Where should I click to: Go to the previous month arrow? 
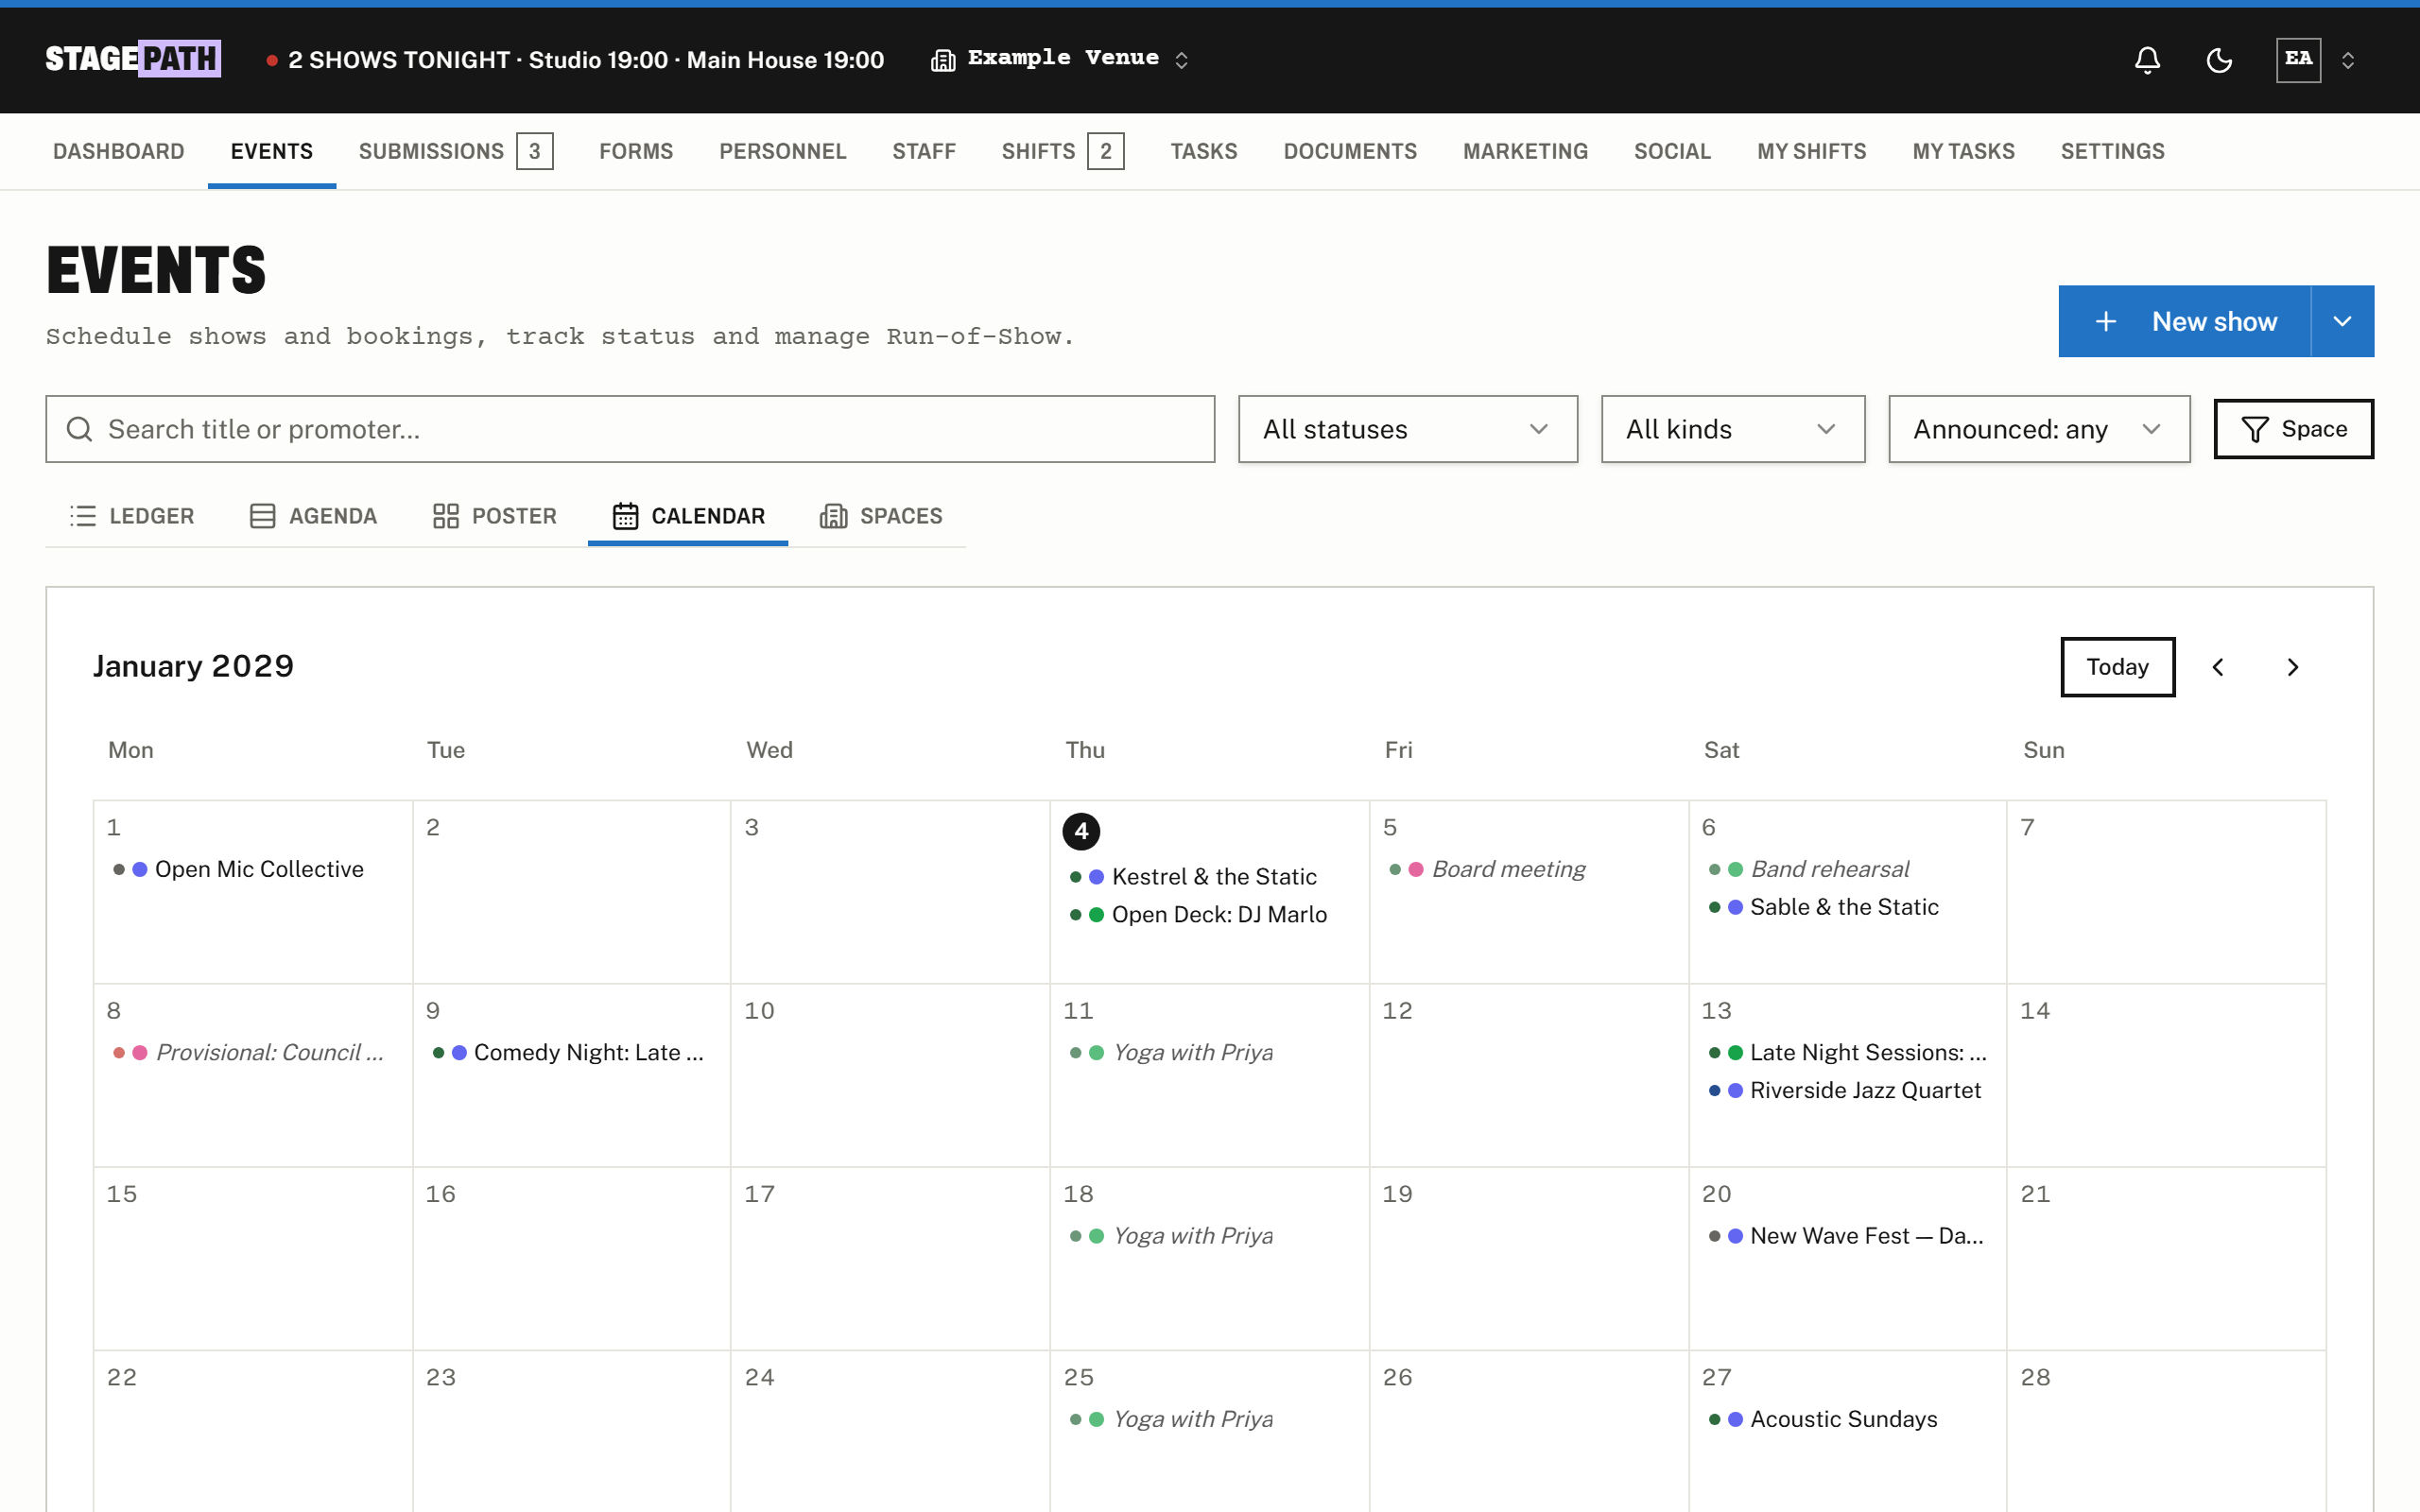point(2218,667)
